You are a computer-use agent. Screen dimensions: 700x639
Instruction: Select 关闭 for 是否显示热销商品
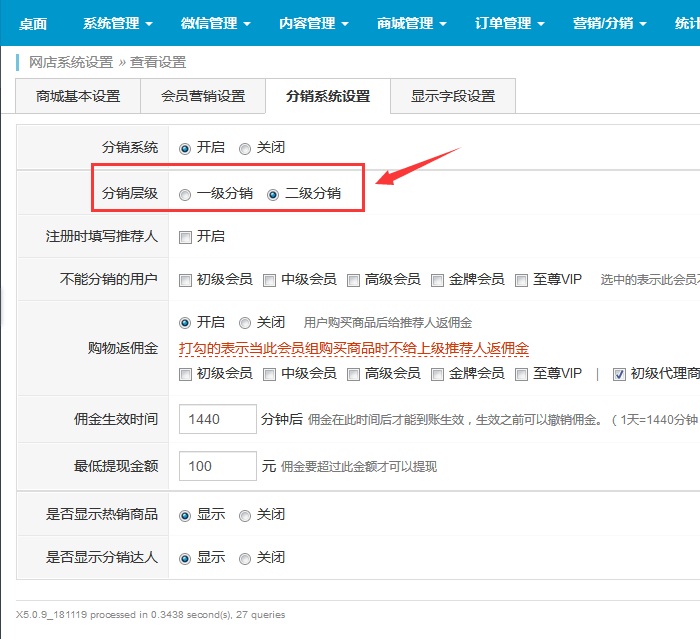click(x=245, y=515)
